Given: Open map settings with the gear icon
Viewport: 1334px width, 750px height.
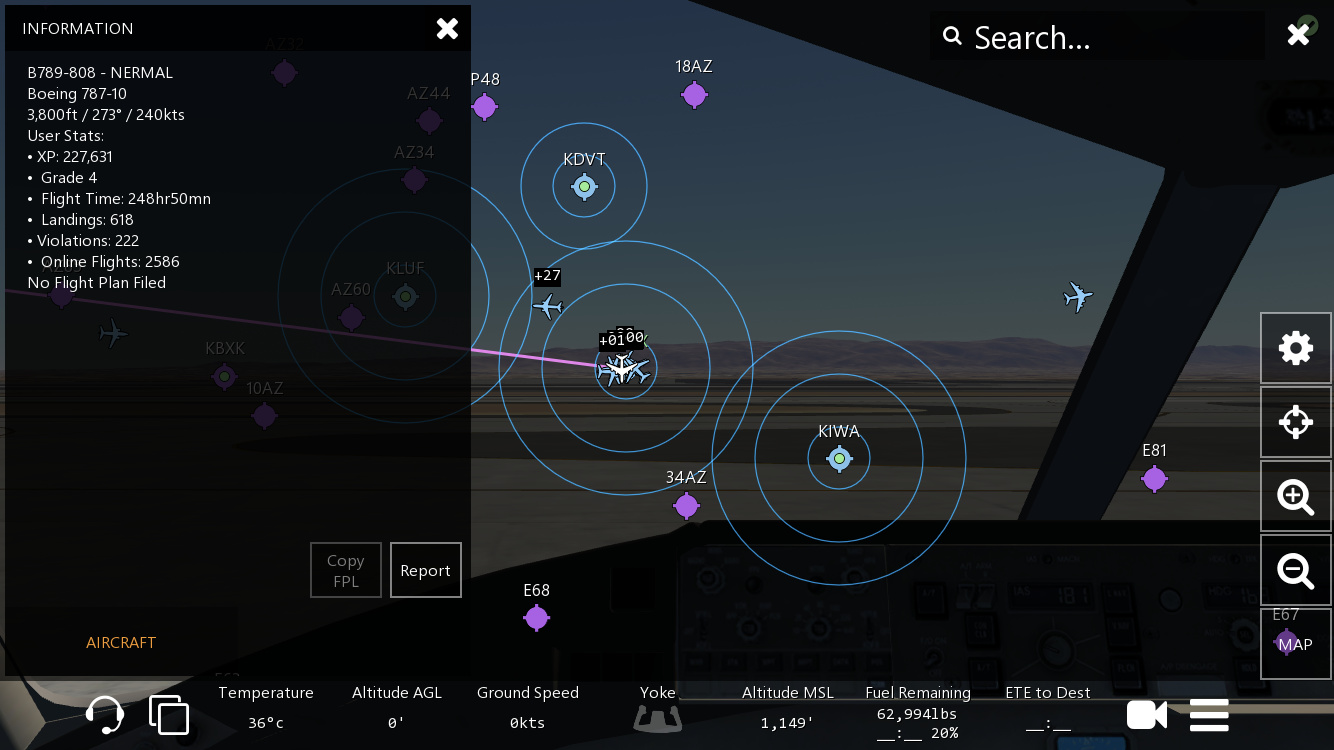Looking at the screenshot, I should coord(1296,348).
